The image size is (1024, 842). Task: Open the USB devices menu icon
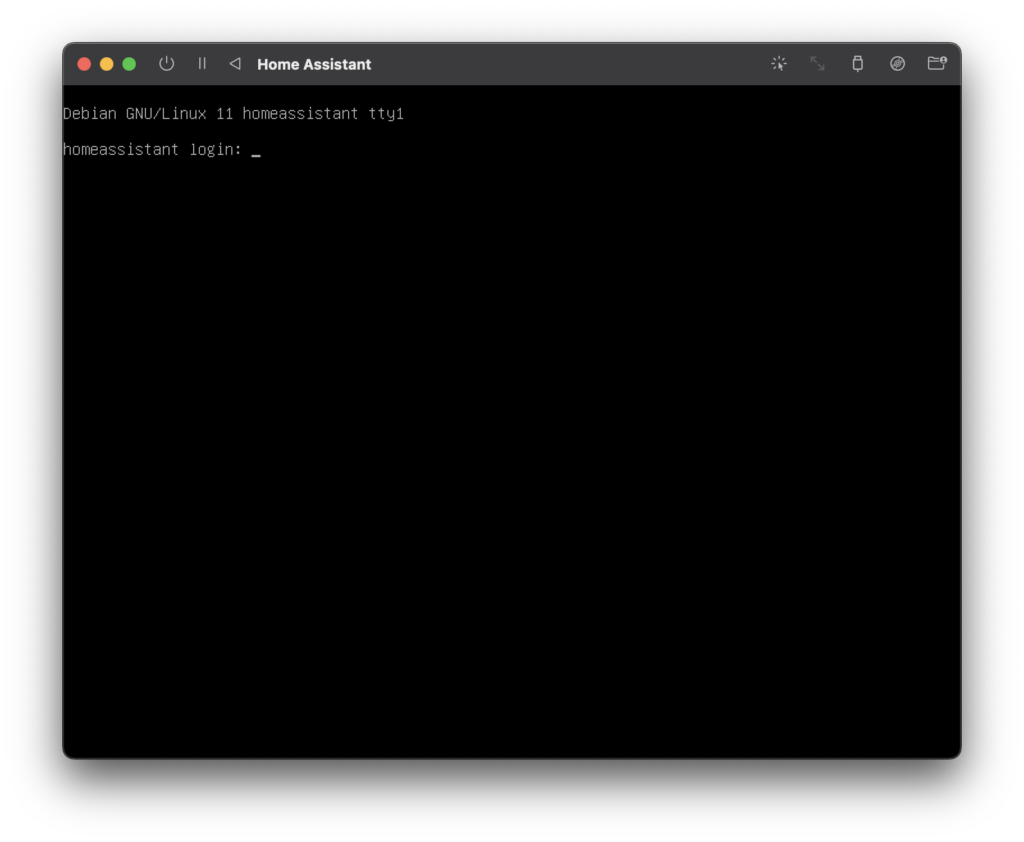[x=857, y=63]
